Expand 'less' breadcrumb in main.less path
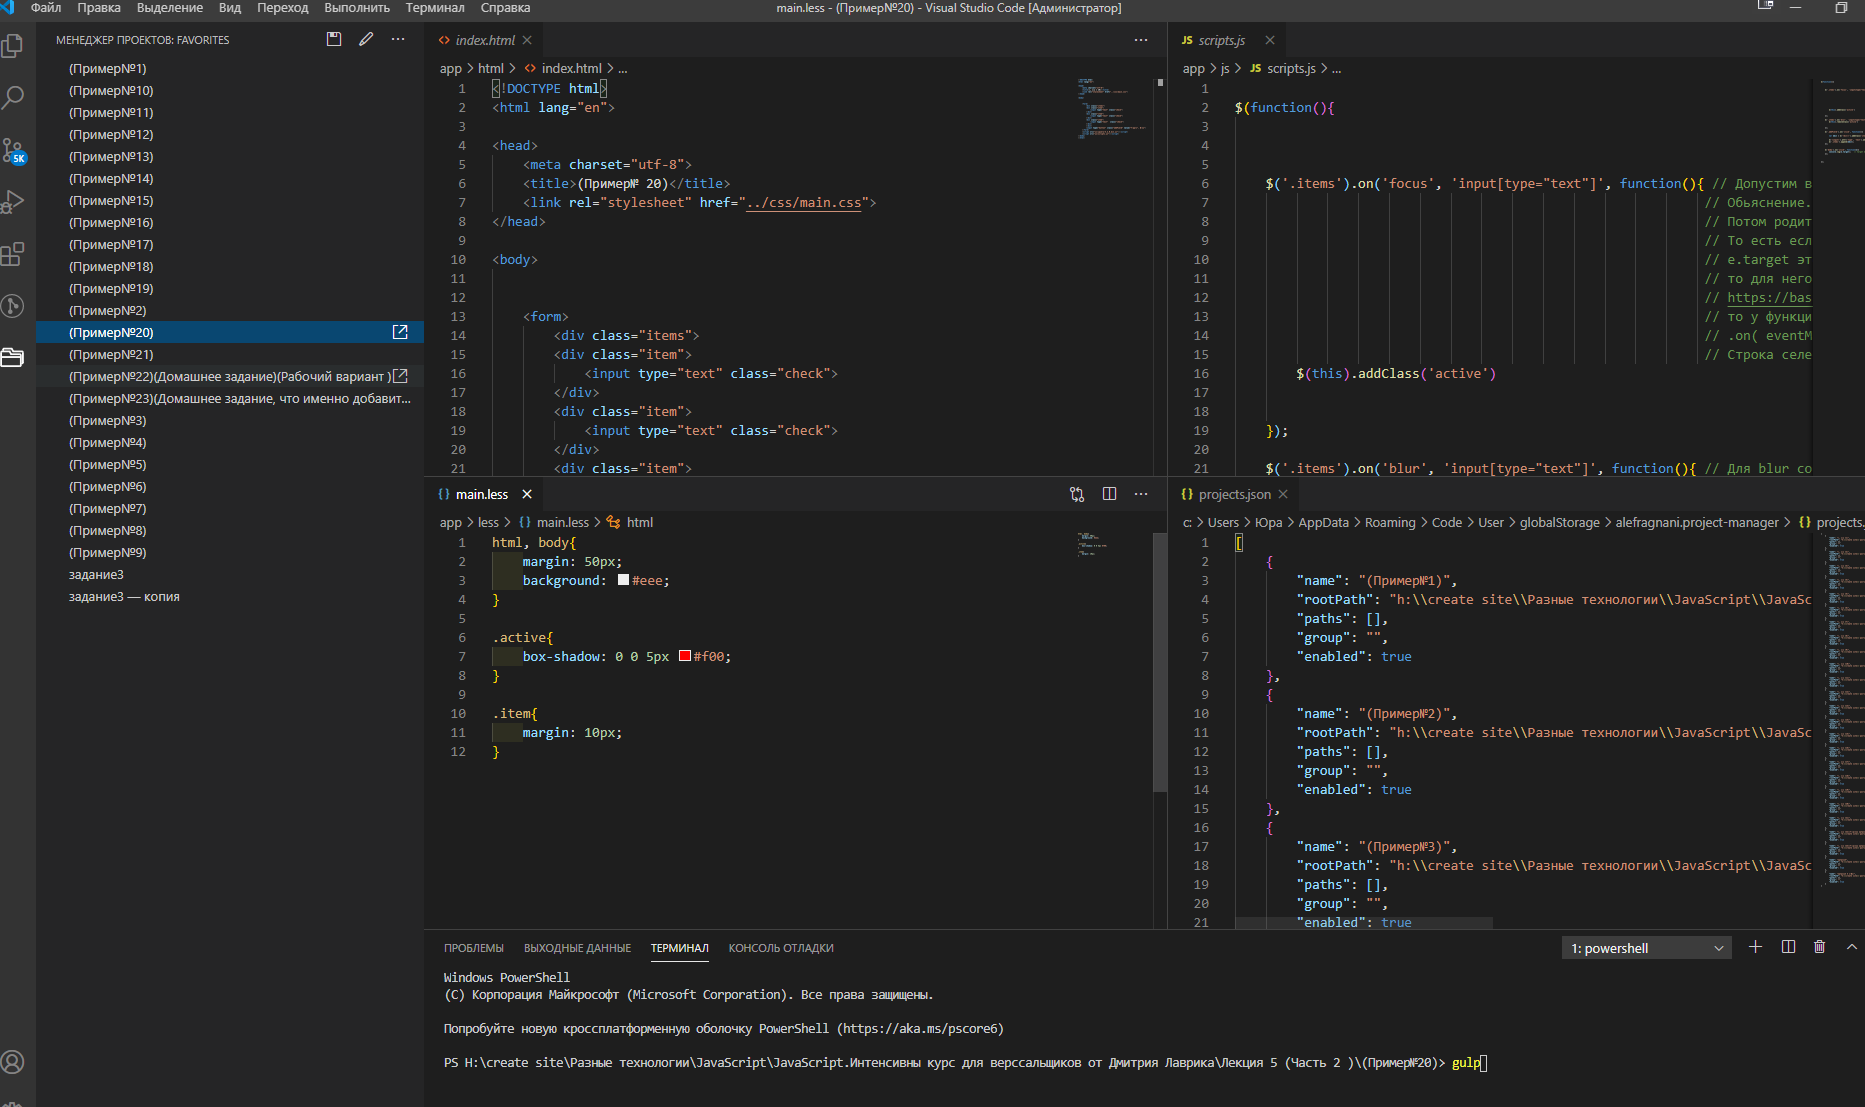The height and width of the screenshot is (1107, 1865). [488, 522]
